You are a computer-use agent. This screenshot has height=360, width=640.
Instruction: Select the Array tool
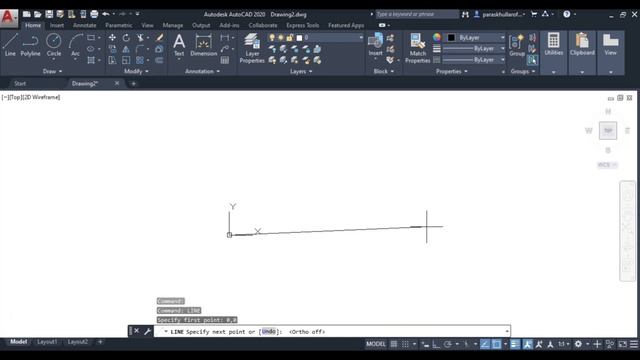click(x=140, y=60)
